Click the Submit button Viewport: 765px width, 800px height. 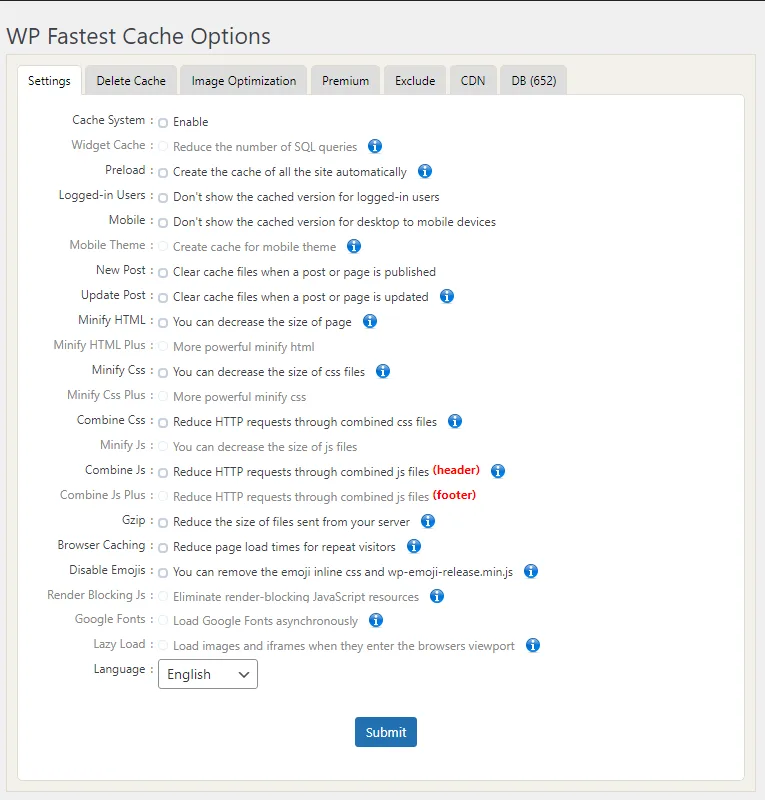tap(385, 732)
